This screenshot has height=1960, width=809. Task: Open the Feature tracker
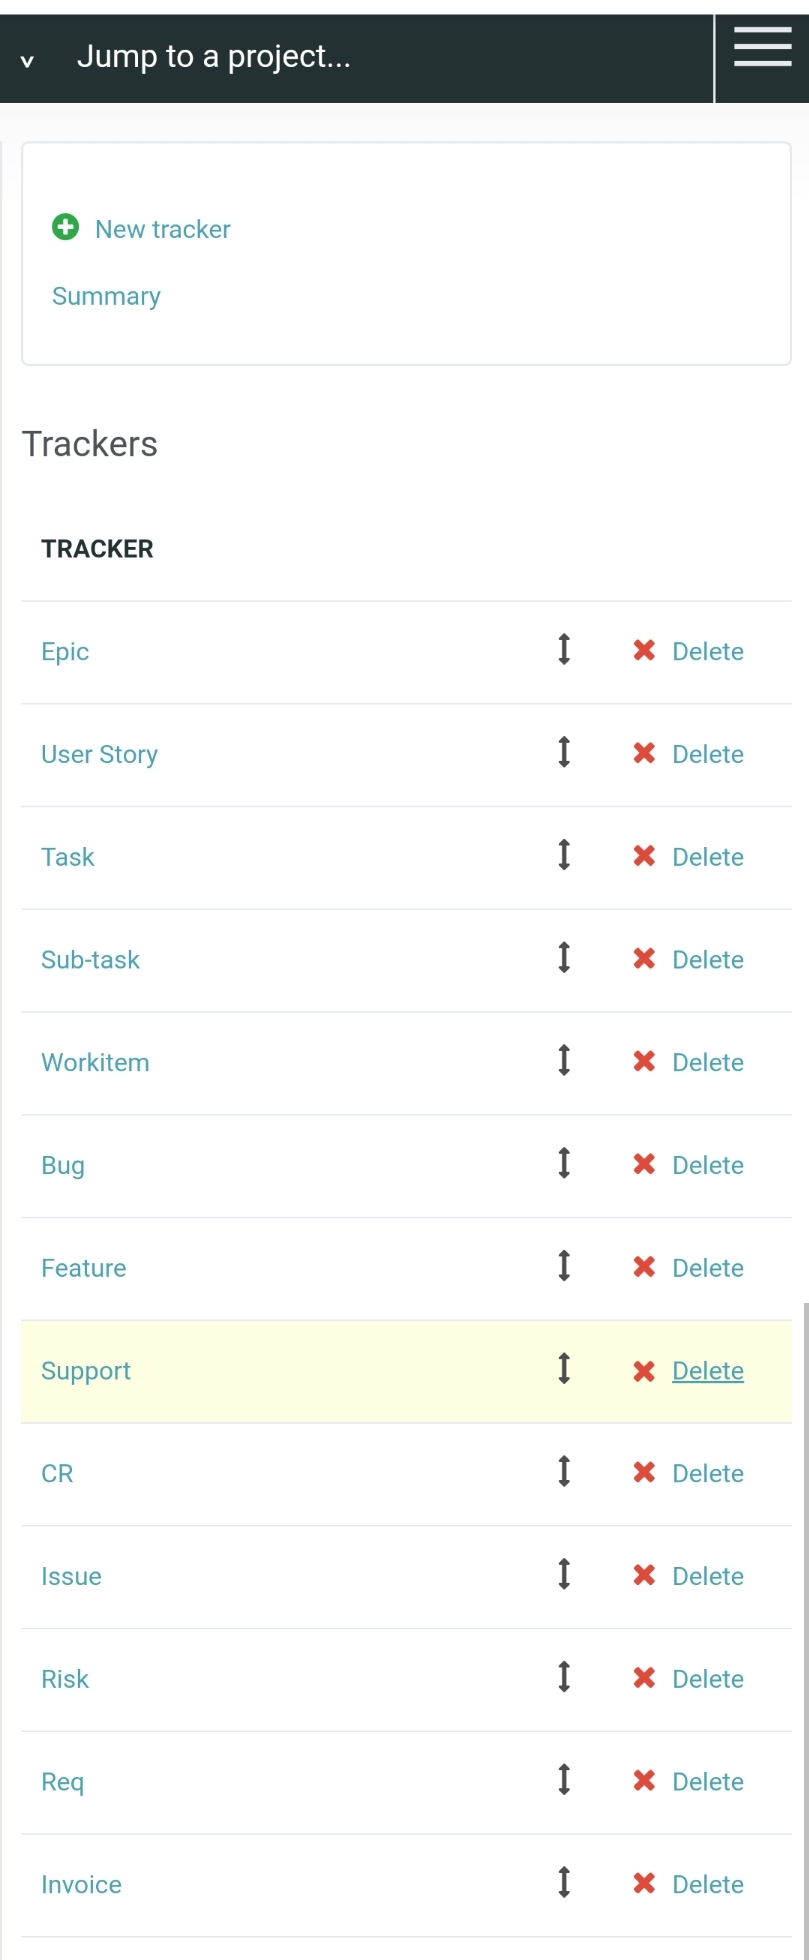[x=84, y=1268]
